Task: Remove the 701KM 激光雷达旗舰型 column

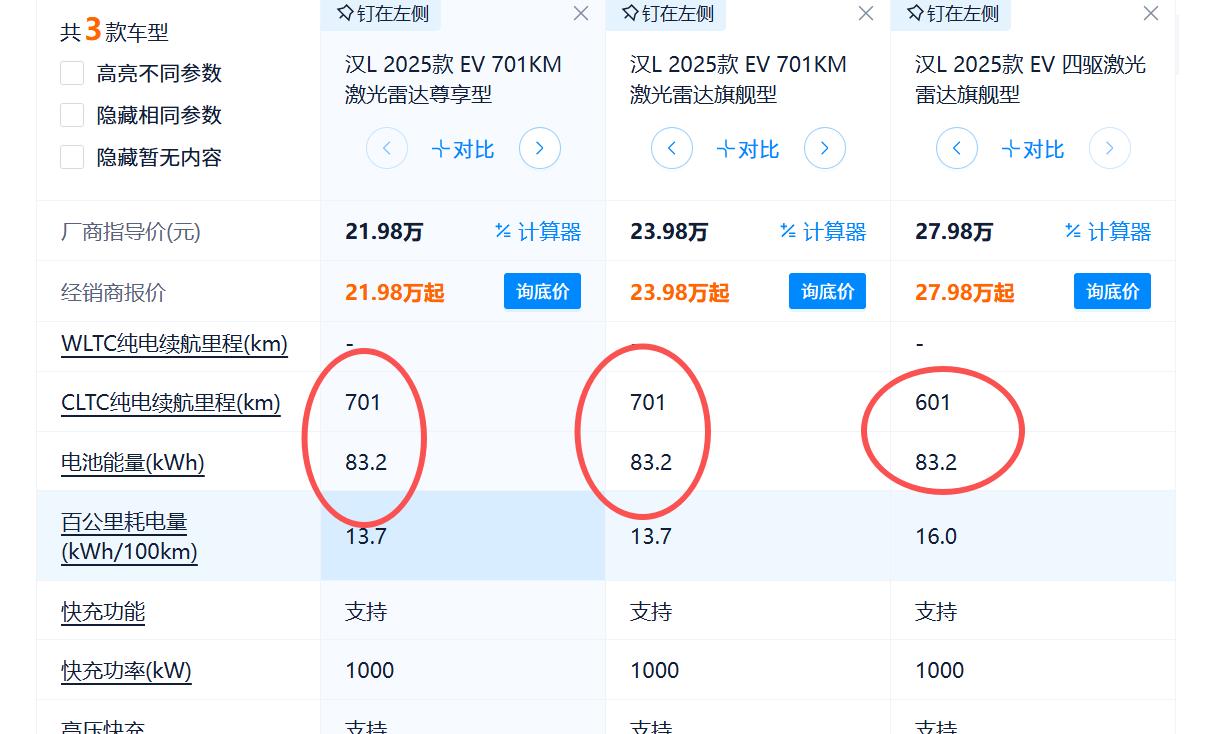Action: coord(866,13)
